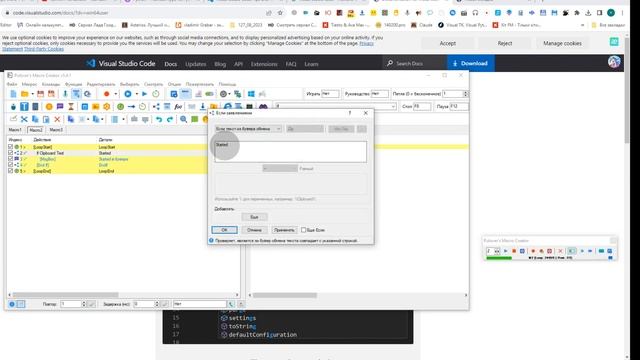Undo last edit in Macro Creator

point(159,119)
